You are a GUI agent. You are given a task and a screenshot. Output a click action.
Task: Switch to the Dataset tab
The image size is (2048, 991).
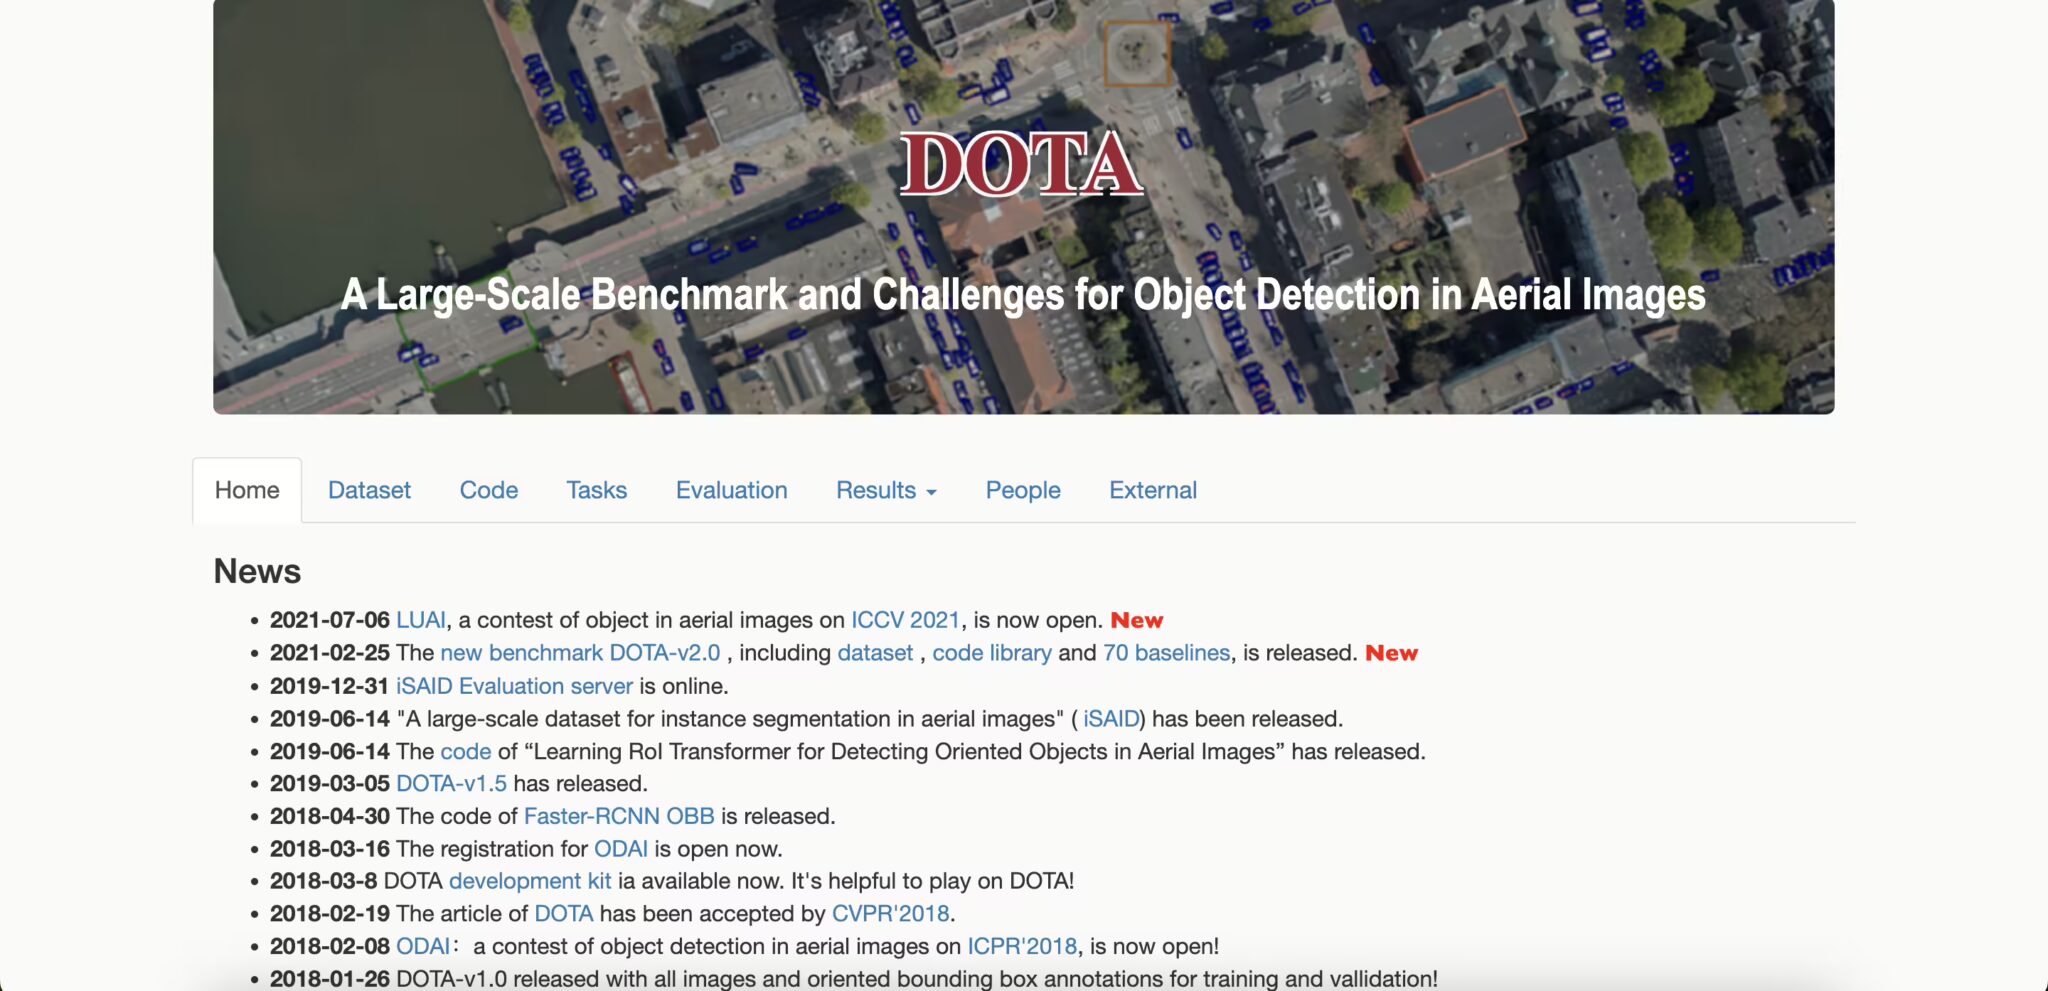(x=369, y=490)
